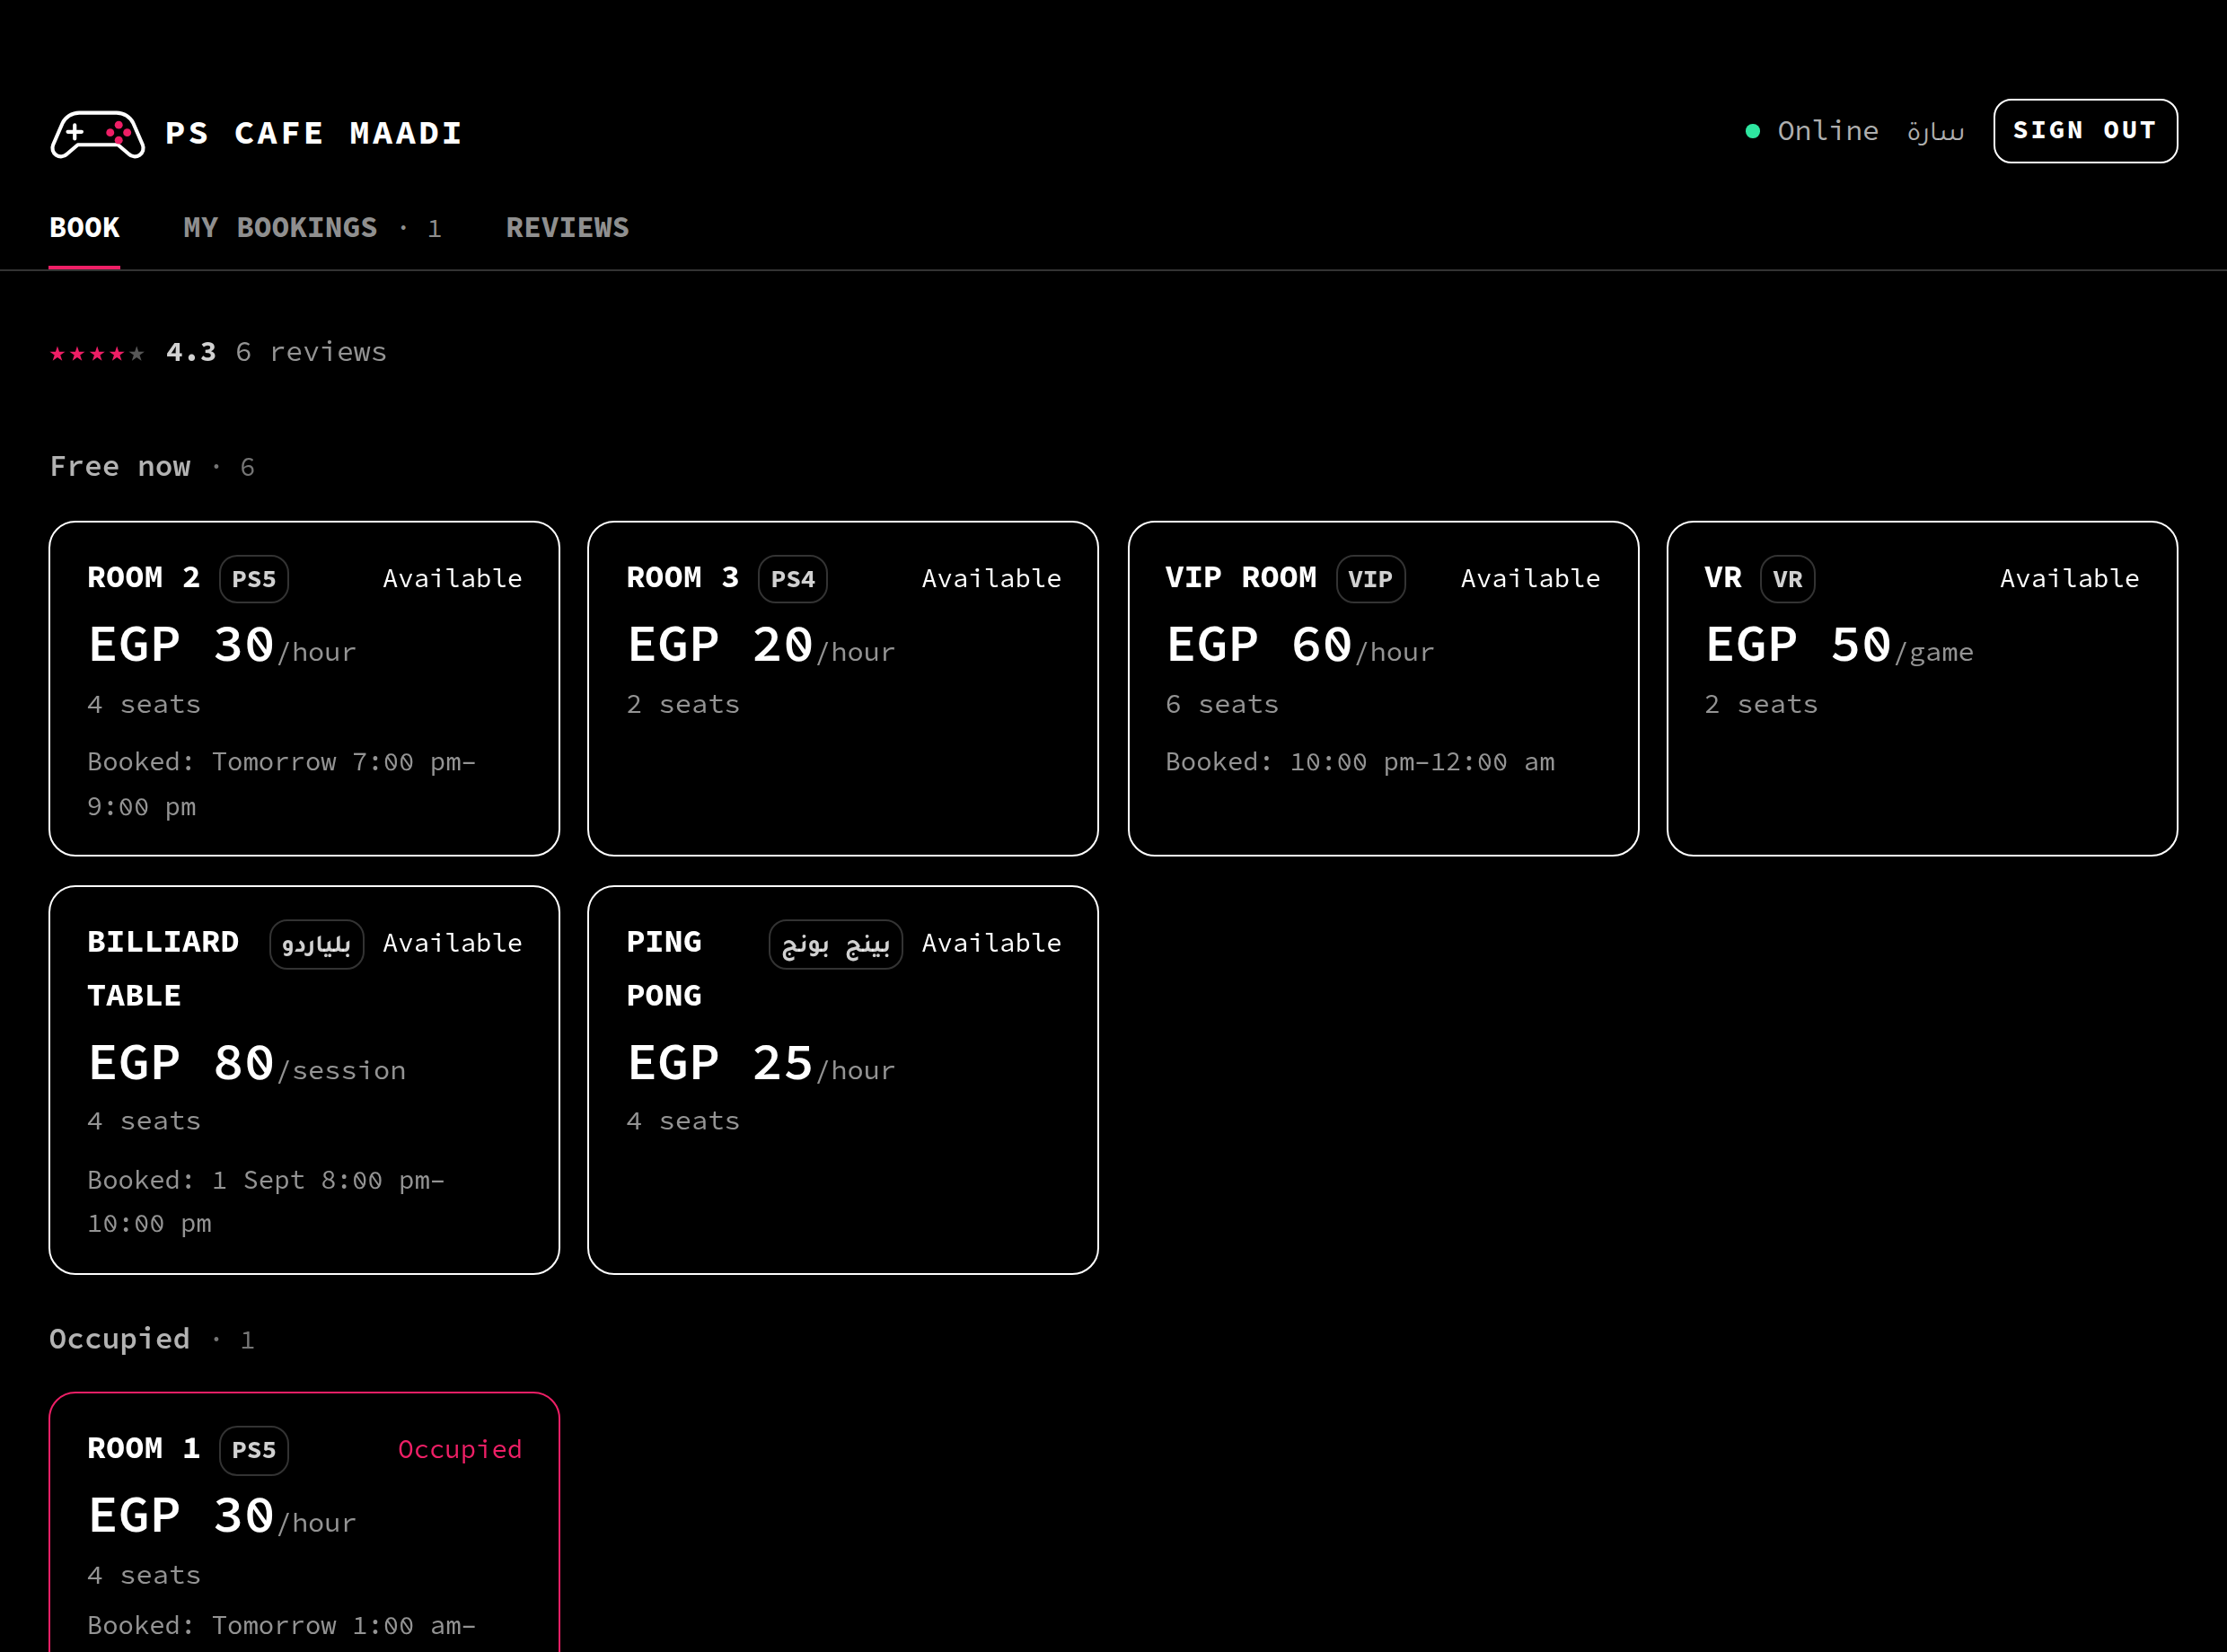The height and width of the screenshot is (1652, 2227).
Task: Click the Sign Out button
Action: pyautogui.click(x=2085, y=131)
